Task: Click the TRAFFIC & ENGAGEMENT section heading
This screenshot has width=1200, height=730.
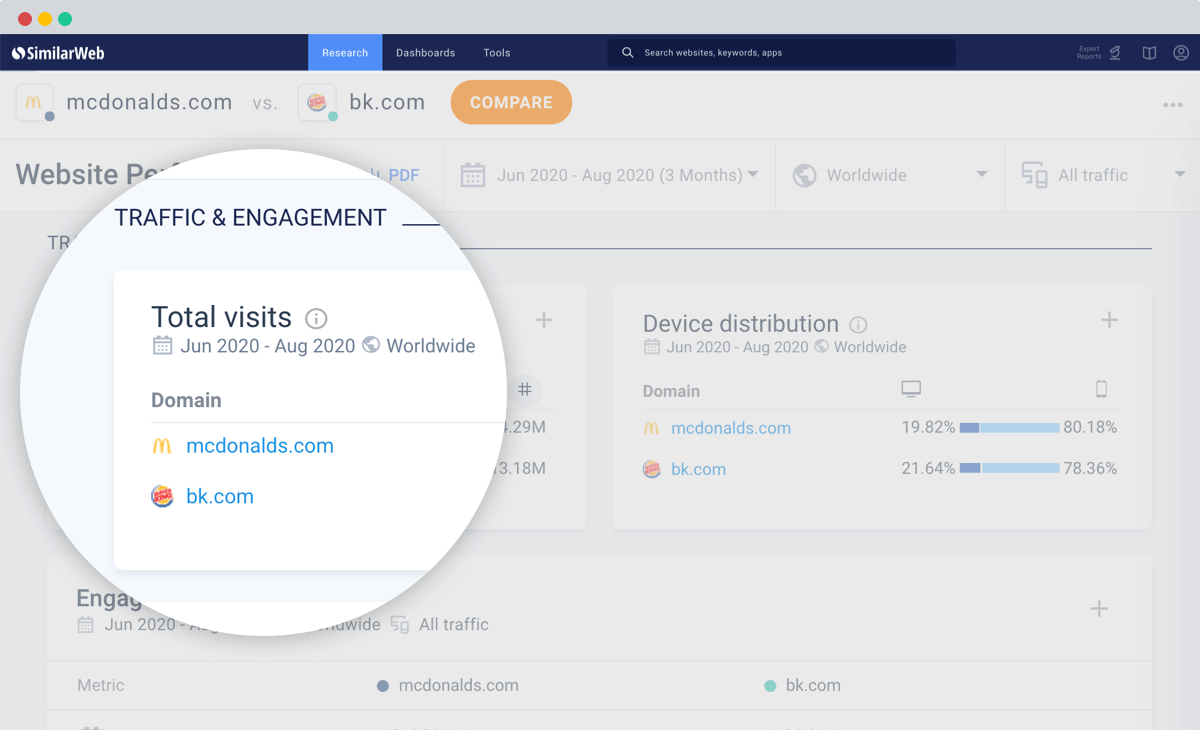Action: coord(250,218)
